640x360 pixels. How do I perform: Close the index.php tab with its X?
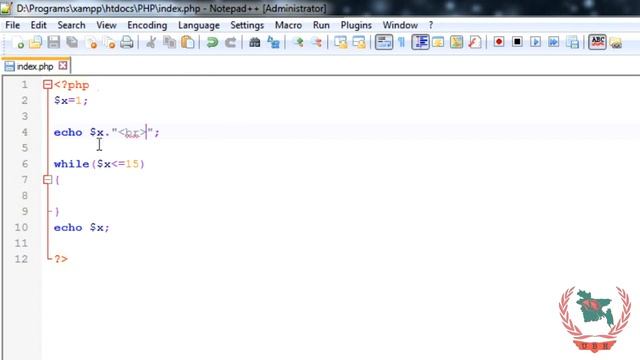[x=63, y=66]
